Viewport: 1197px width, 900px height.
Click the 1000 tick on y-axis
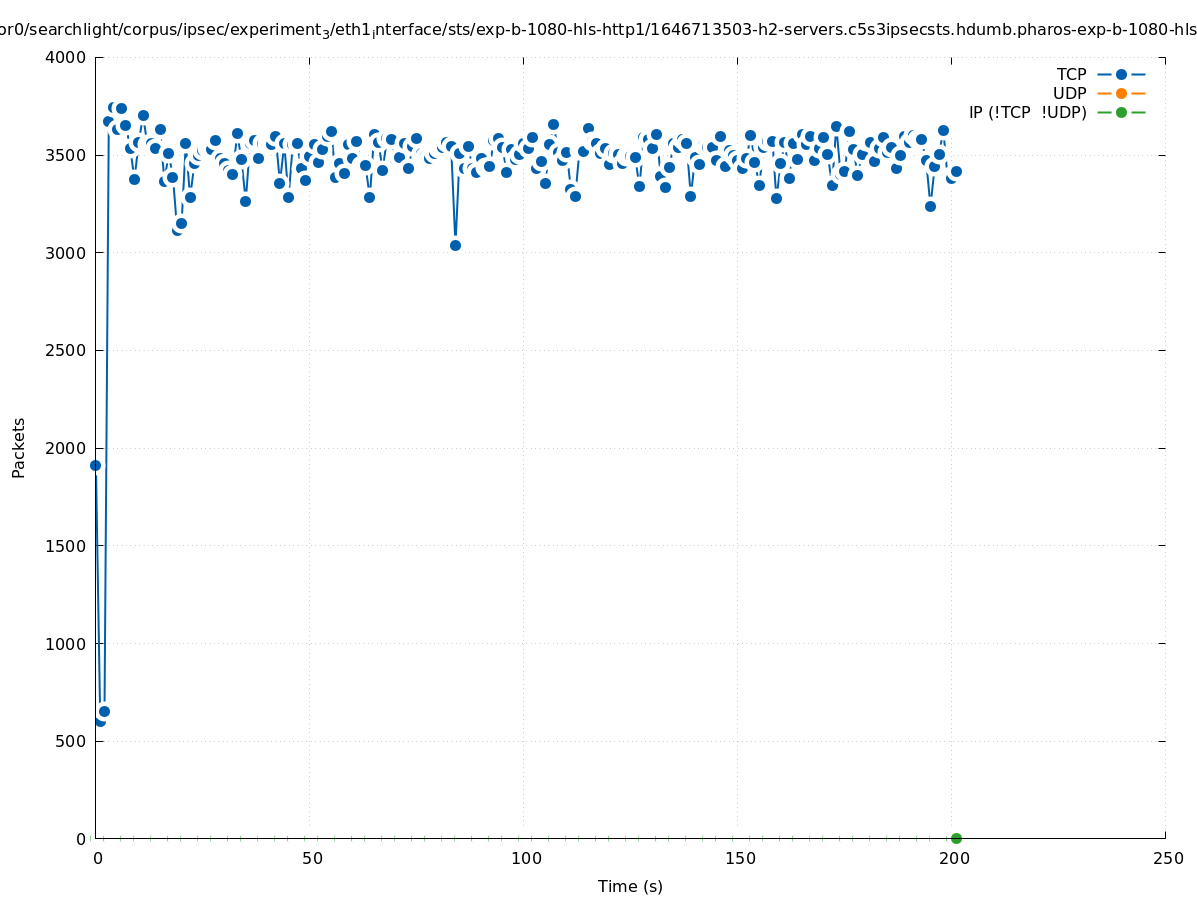(66, 643)
